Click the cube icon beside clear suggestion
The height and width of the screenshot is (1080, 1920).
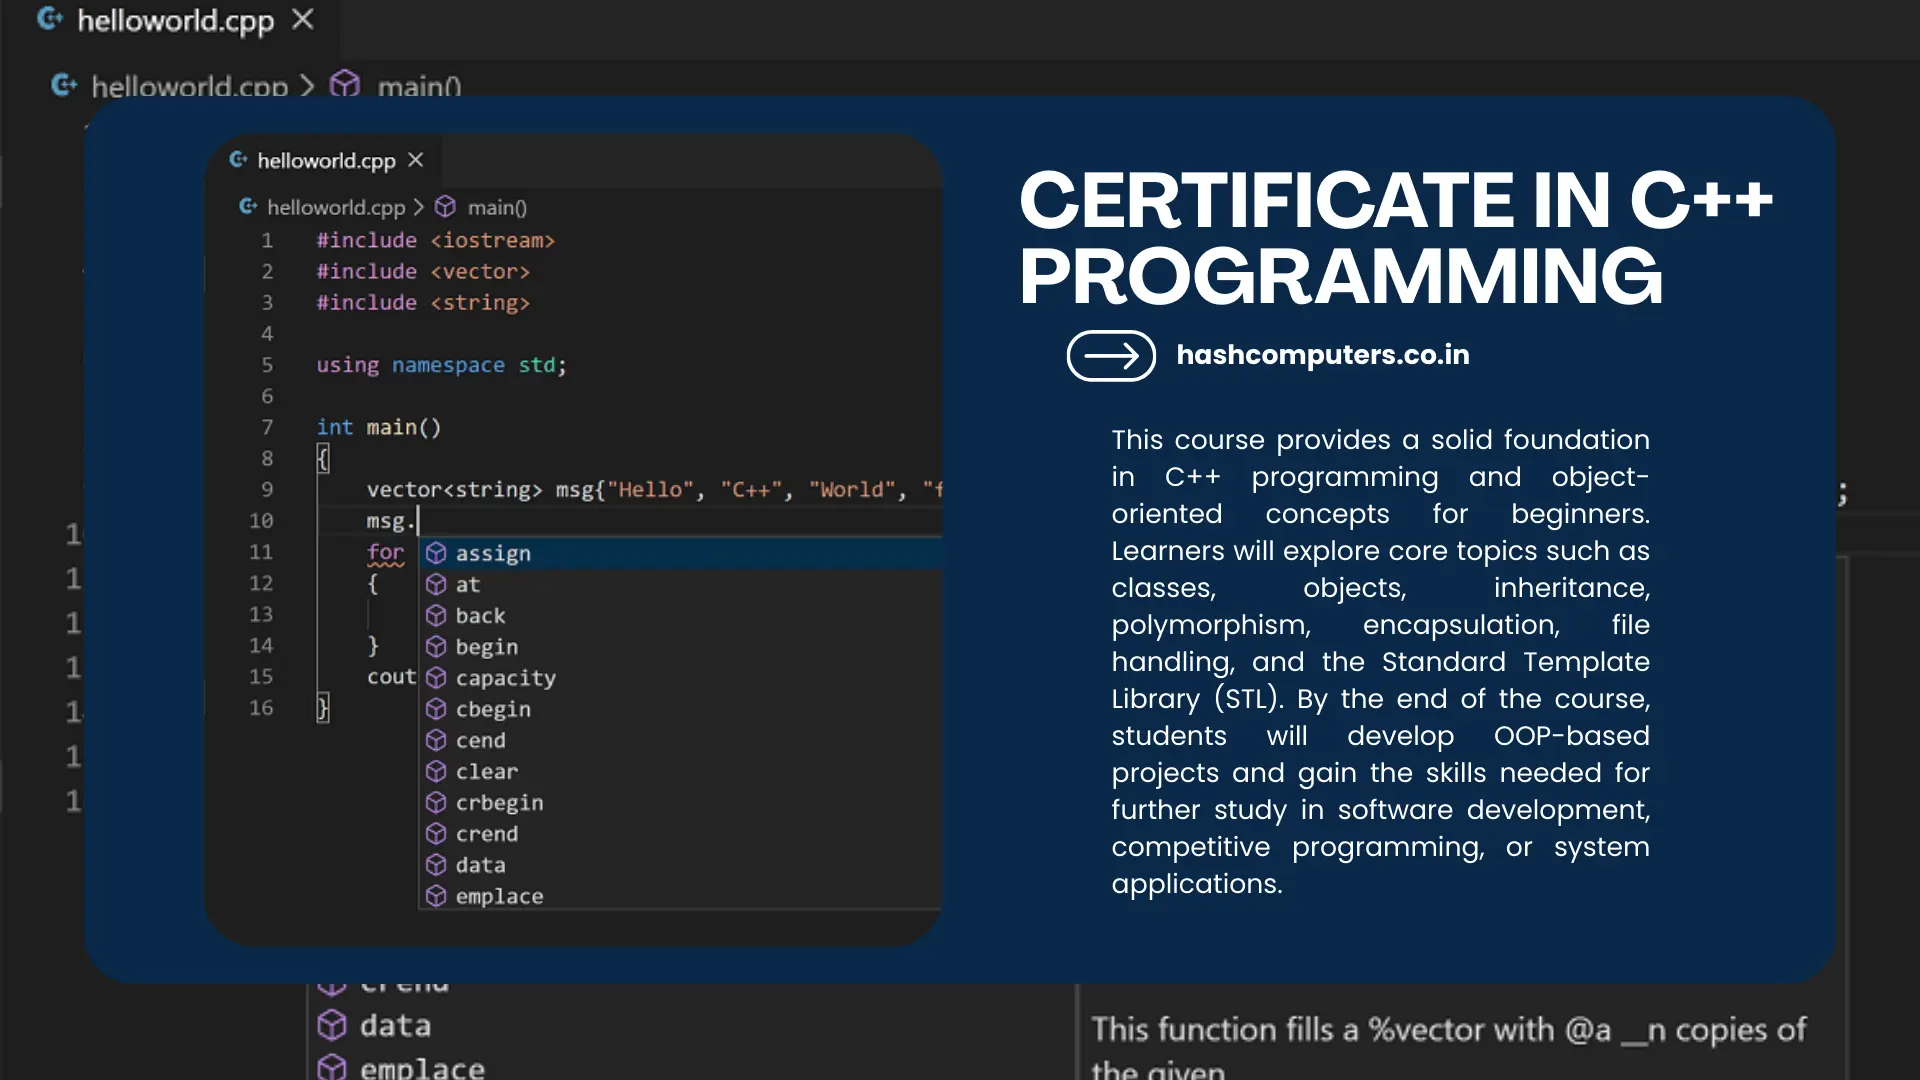pos(436,771)
